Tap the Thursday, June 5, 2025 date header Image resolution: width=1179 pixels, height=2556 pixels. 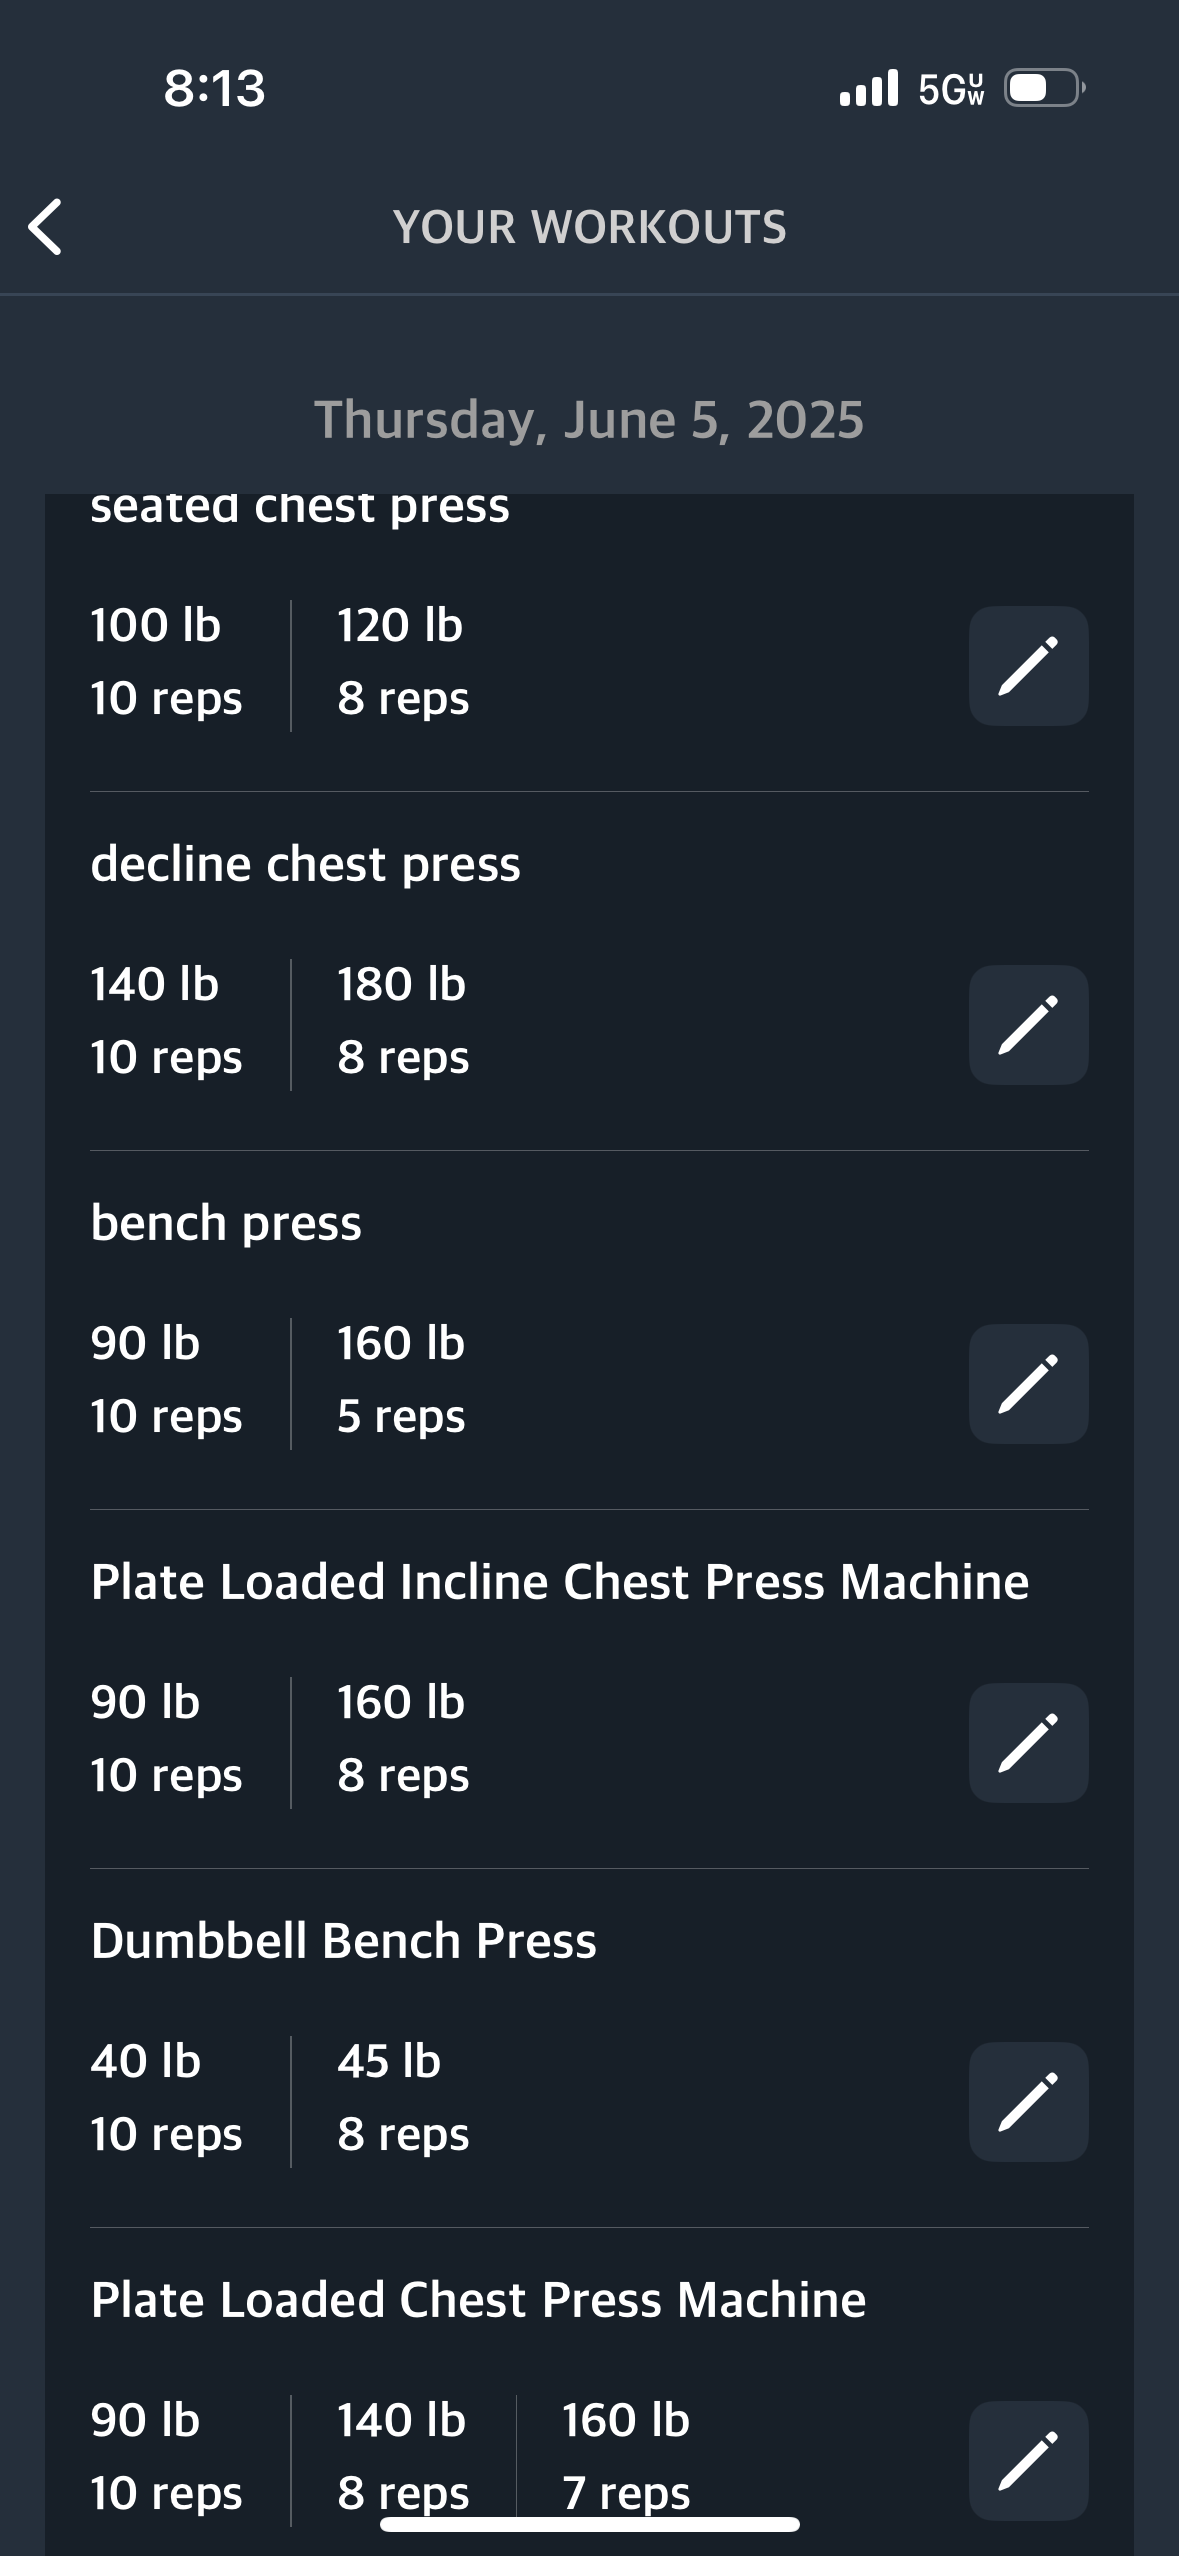[589, 420]
